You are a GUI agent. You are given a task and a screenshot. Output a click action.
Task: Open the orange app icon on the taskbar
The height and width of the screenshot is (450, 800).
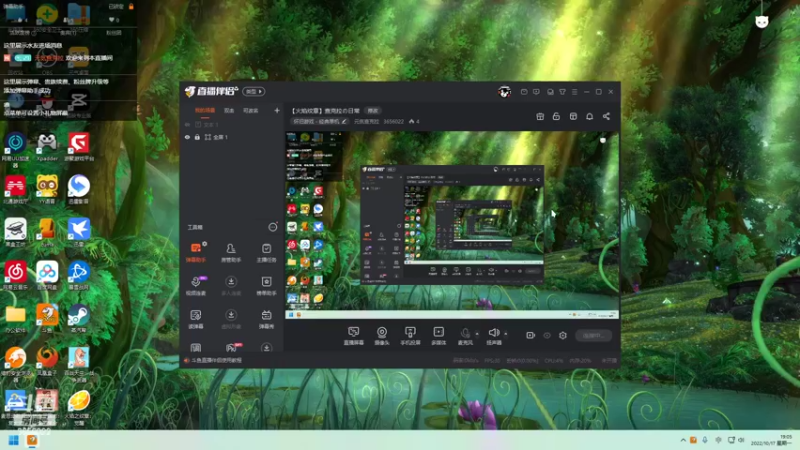tap(32, 440)
